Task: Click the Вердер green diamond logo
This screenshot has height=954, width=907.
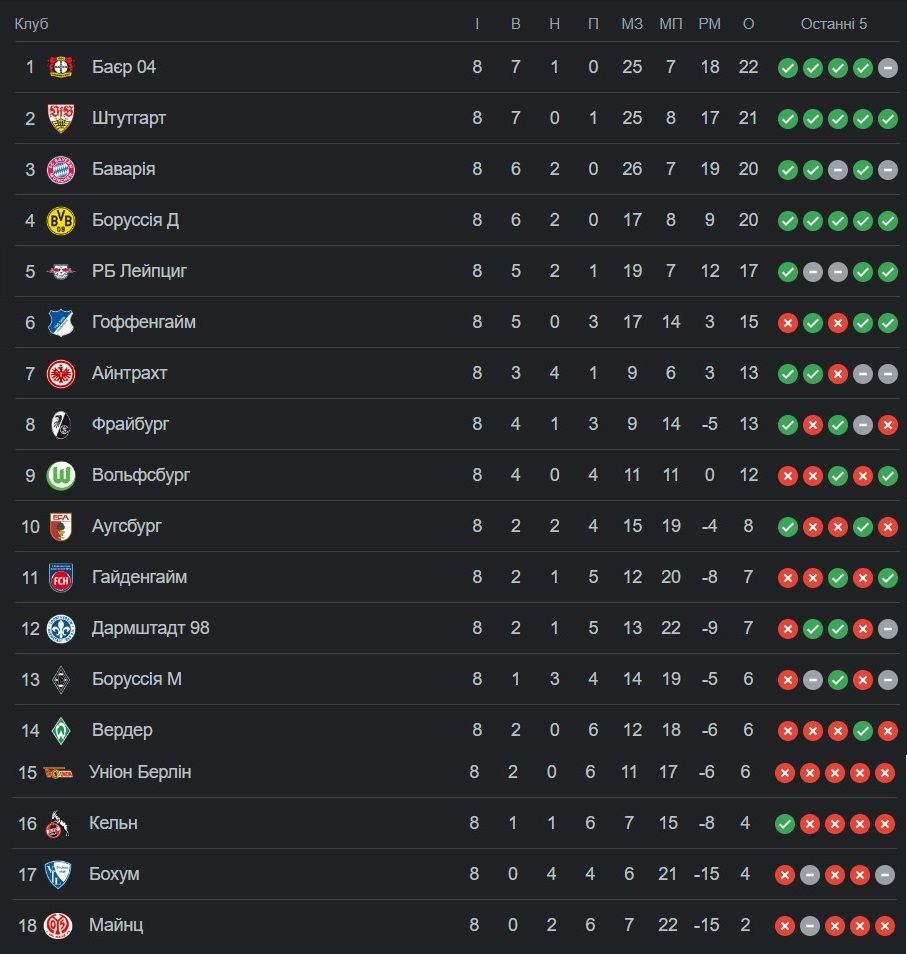Action: click(61, 730)
